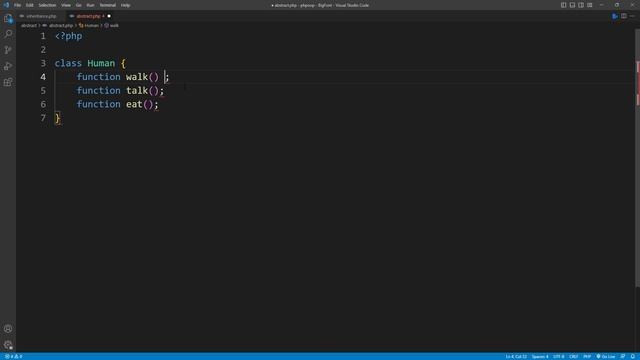This screenshot has height=360, width=640.
Task: Toggle Primary Side Bar layout icon
Action: click(563, 5)
